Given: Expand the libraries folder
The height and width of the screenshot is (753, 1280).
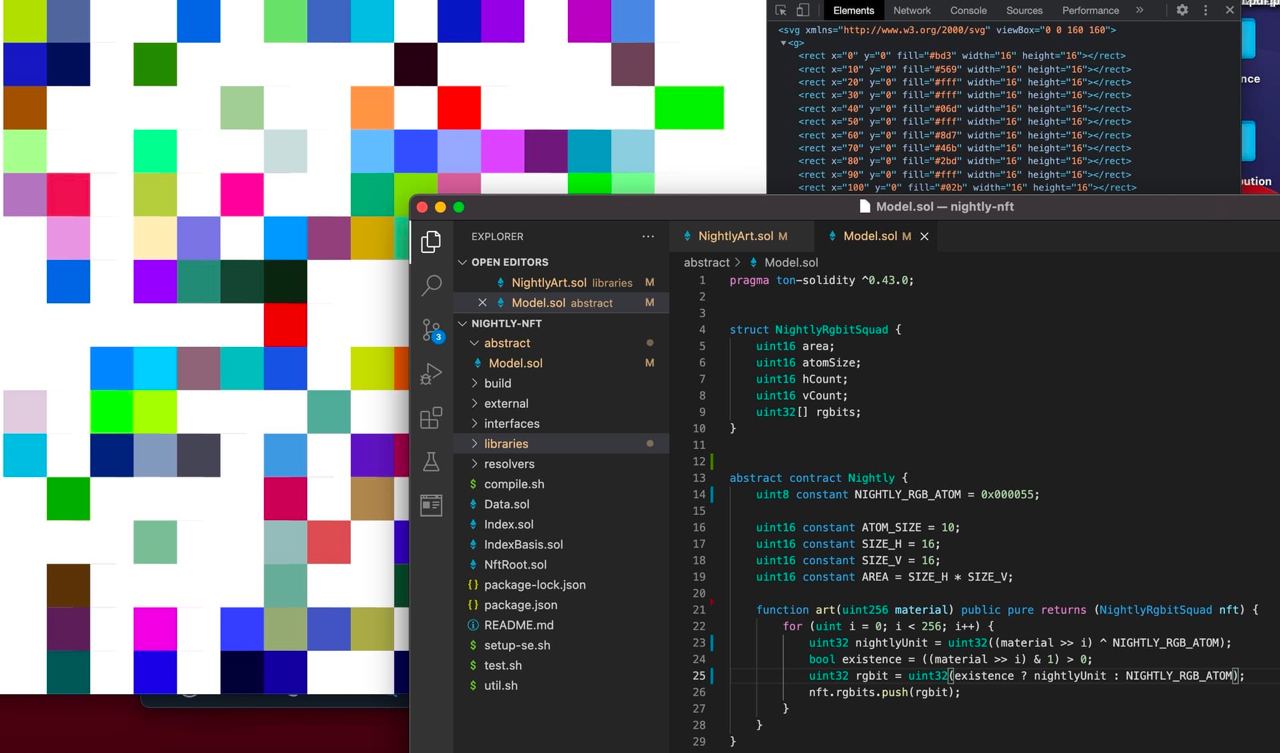Looking at the screenshot, I should 506,443.
